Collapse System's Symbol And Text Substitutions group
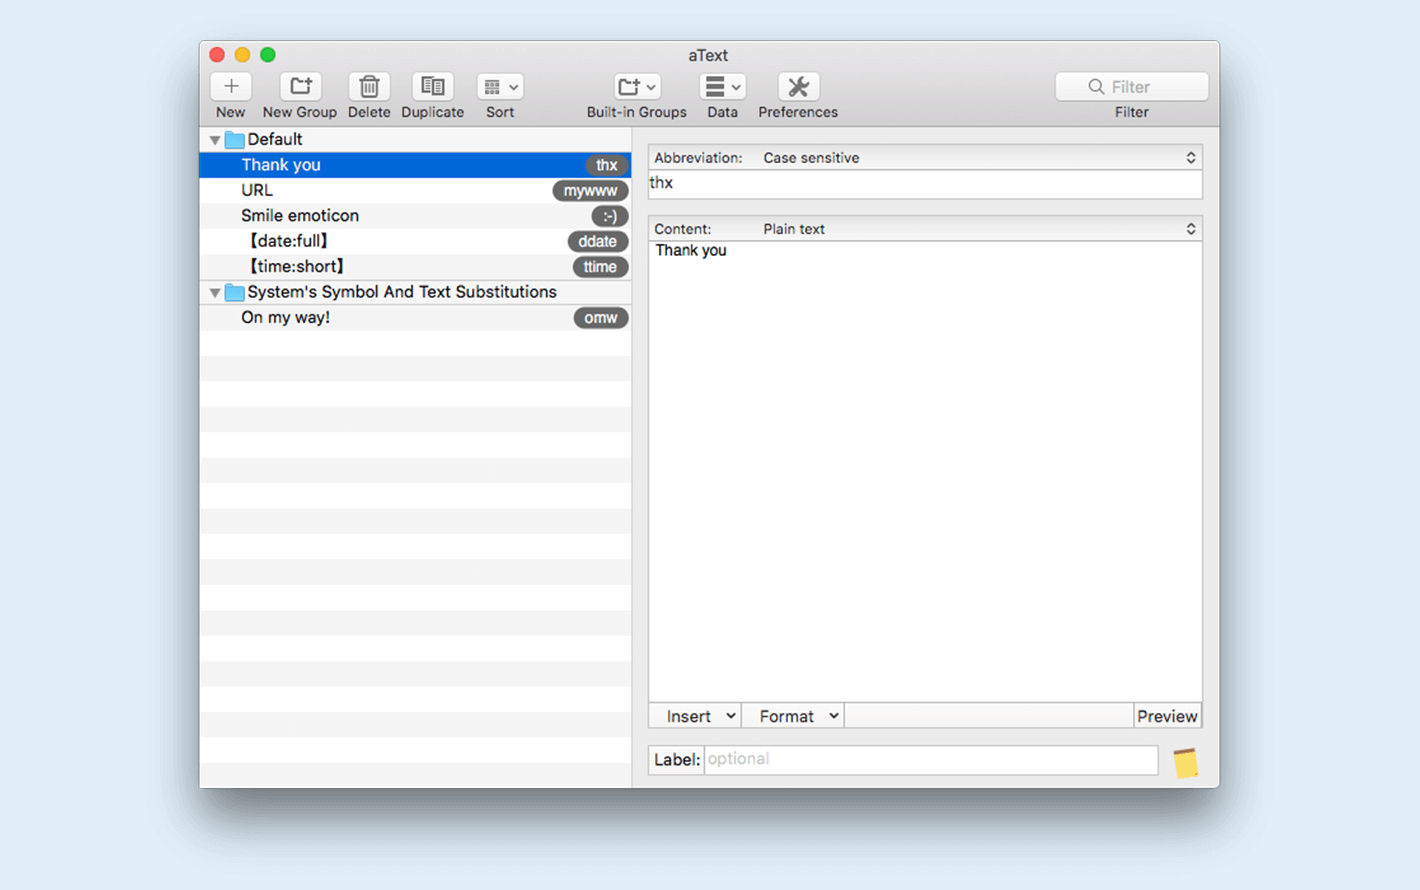1420x890 pixels. pyautogui.click(x=215, y=293)
